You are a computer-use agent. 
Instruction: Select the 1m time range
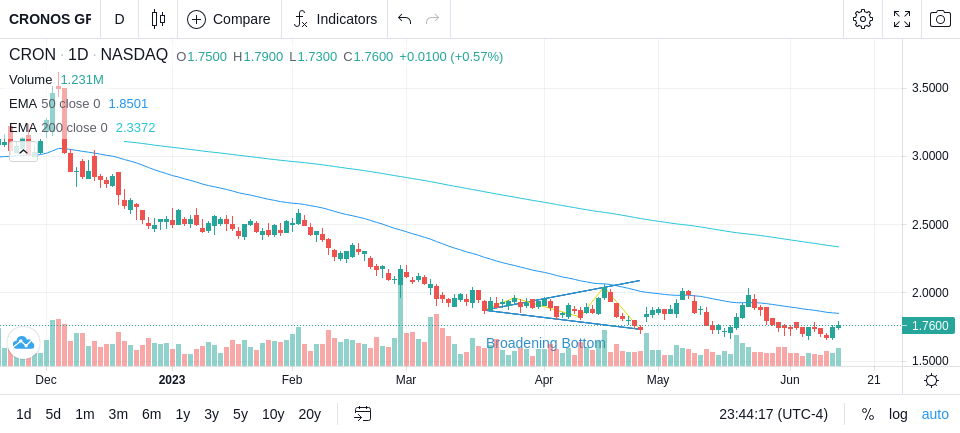(x=84, y=414)
